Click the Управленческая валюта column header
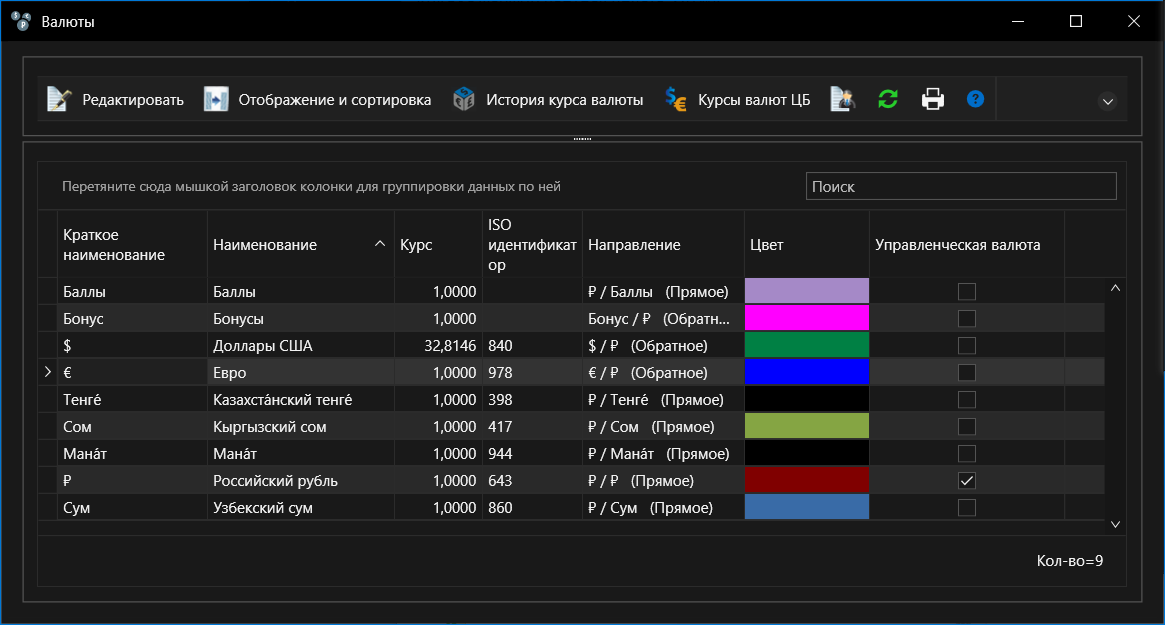The image size is (1165, 625). click(x=967, y=245)
